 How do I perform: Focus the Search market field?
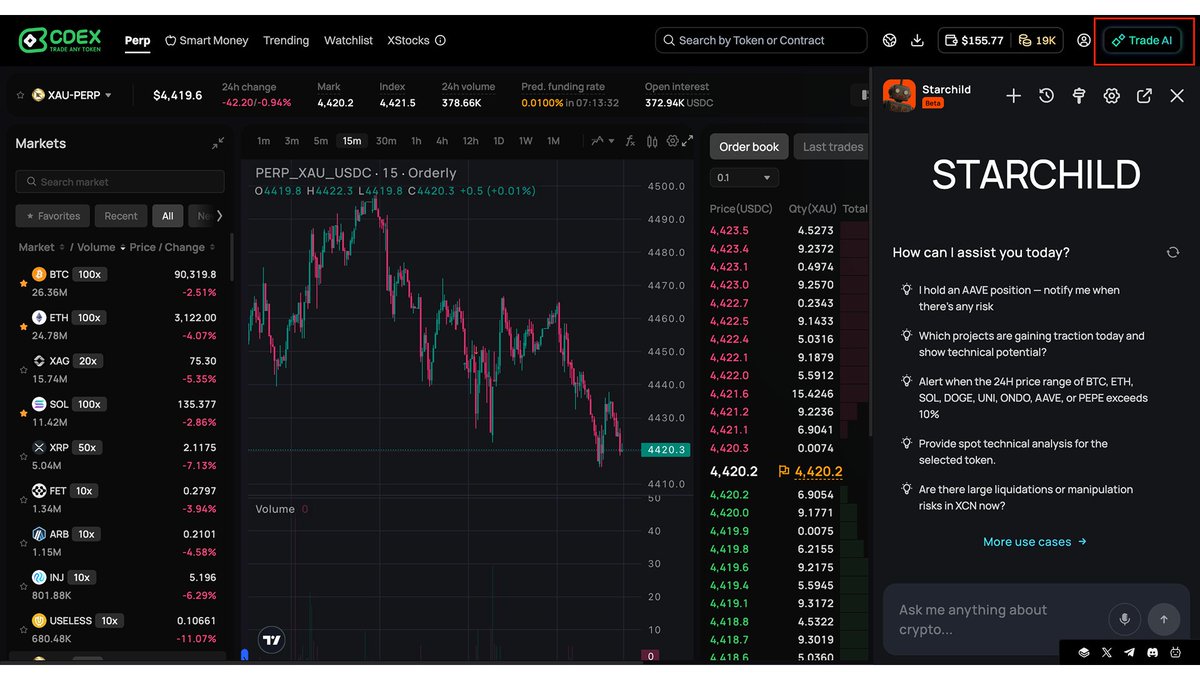click(120, 182)
